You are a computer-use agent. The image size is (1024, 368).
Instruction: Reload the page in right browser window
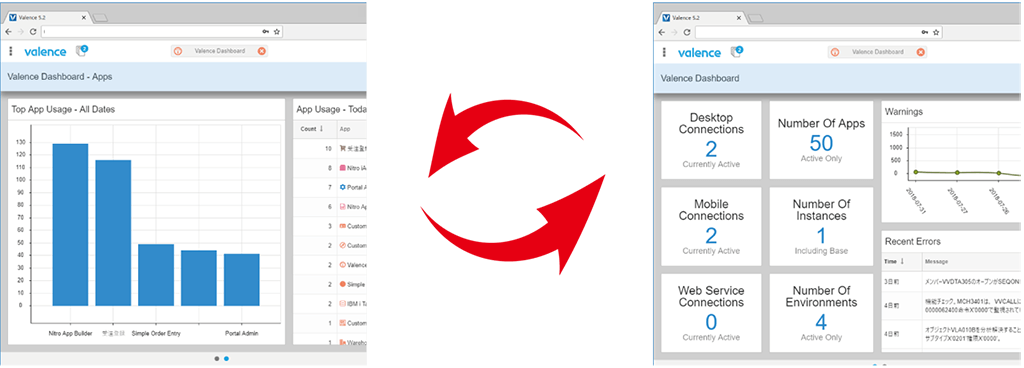(x=687, y=32)
